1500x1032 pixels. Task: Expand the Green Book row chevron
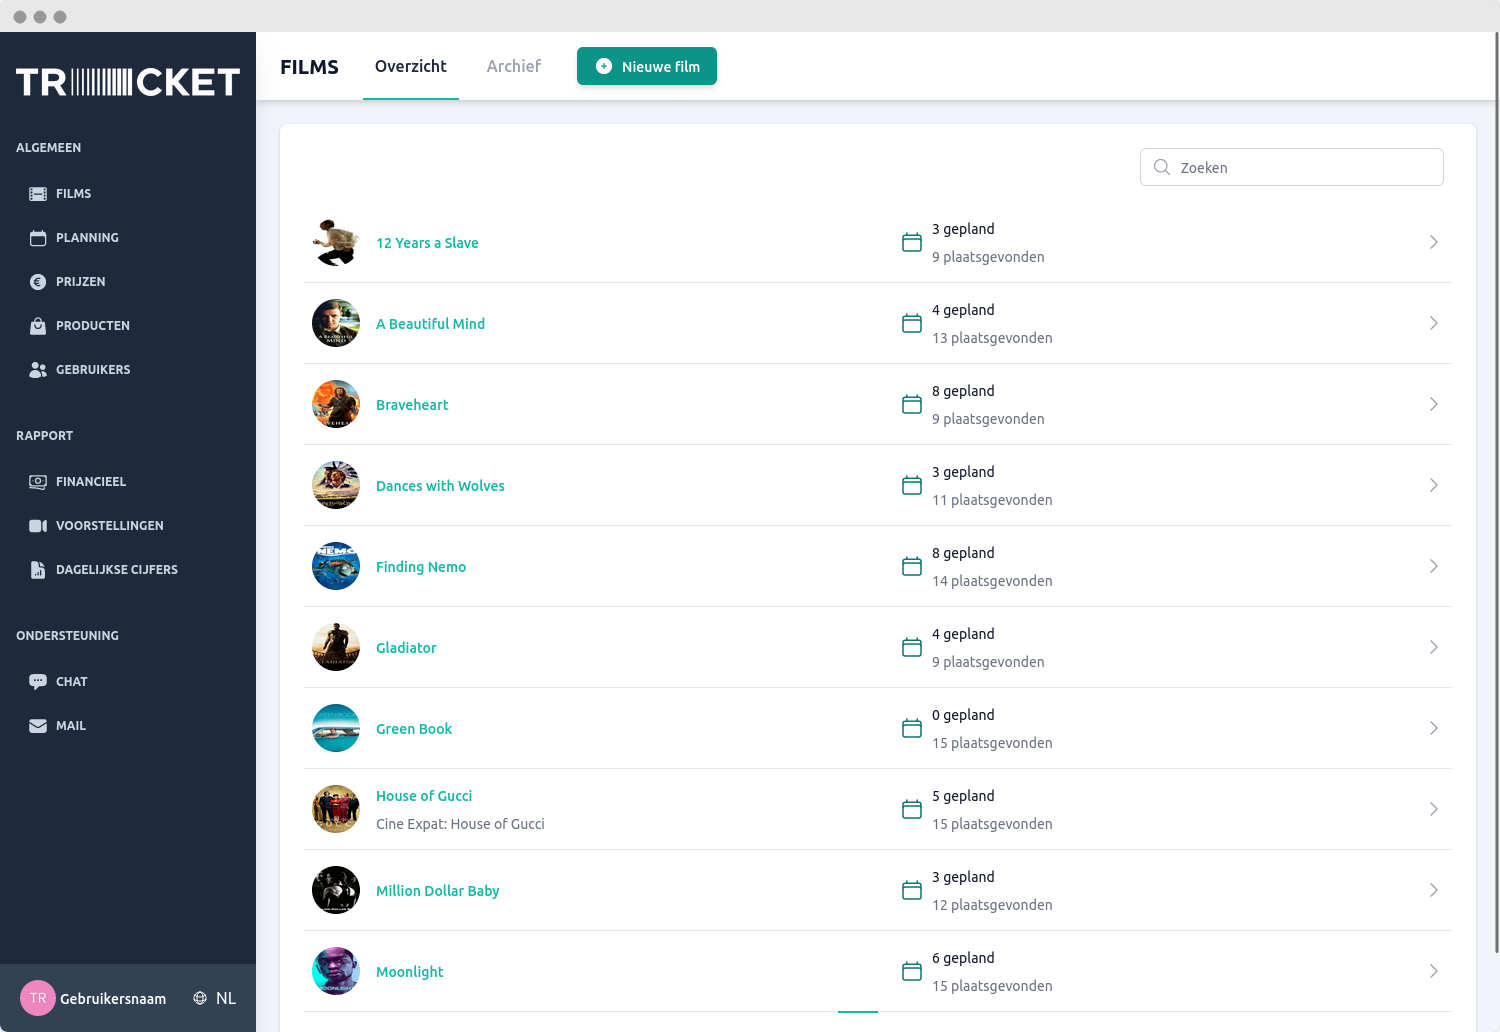[1434, 728]
